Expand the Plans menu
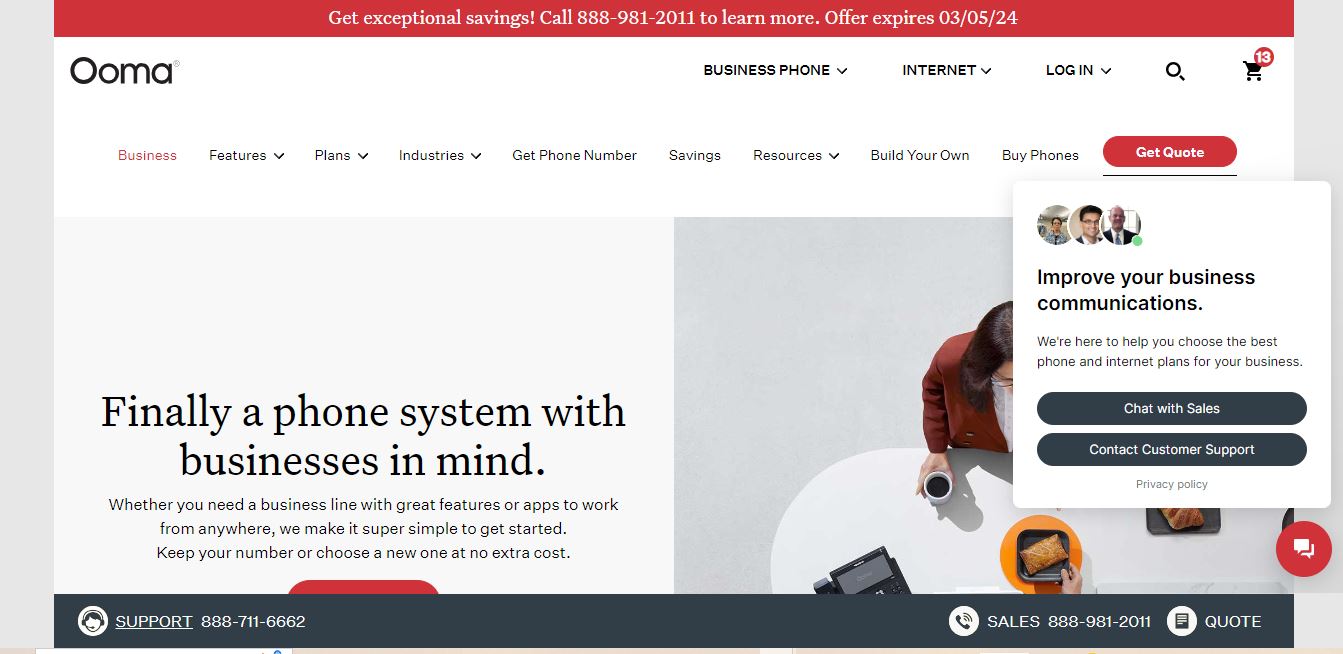1343x654 pixels. coord(341,155)
